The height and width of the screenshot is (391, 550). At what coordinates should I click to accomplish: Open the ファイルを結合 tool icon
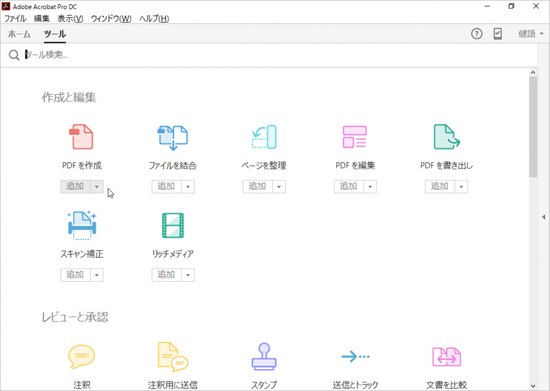173,137
